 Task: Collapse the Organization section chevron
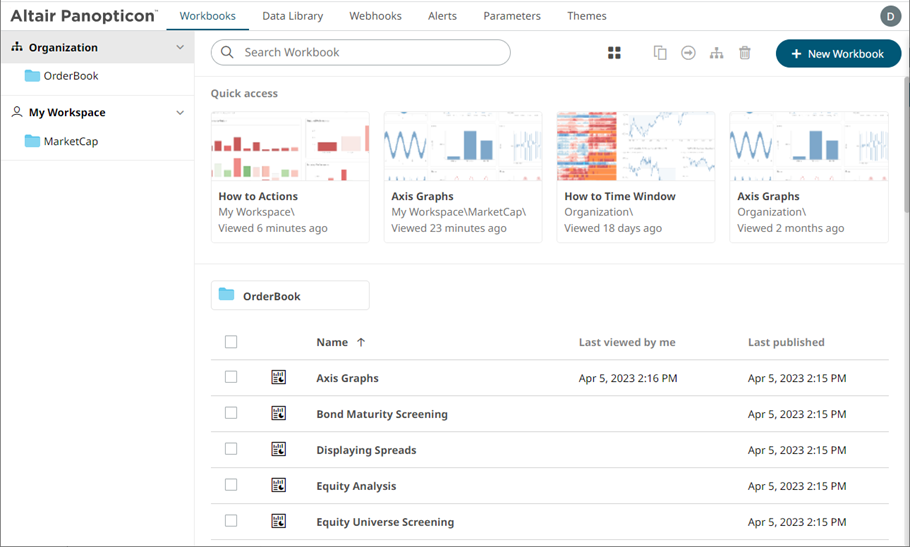coord(180,47)
